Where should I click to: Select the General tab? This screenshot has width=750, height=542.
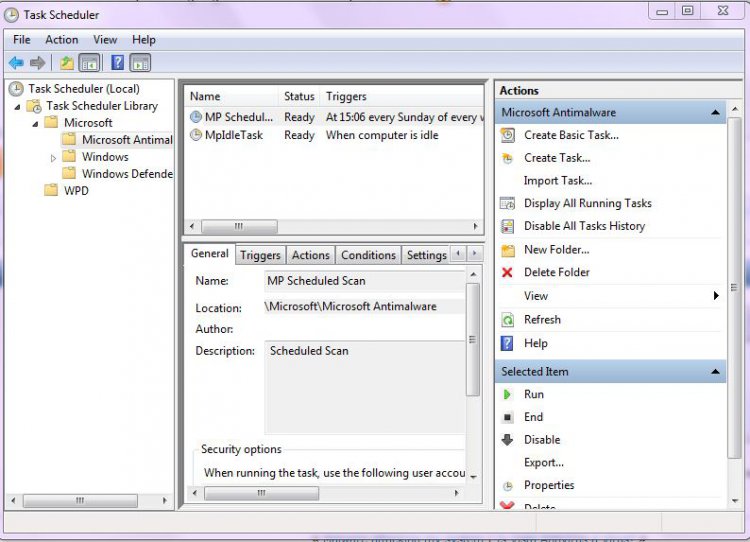pos(210,254)
